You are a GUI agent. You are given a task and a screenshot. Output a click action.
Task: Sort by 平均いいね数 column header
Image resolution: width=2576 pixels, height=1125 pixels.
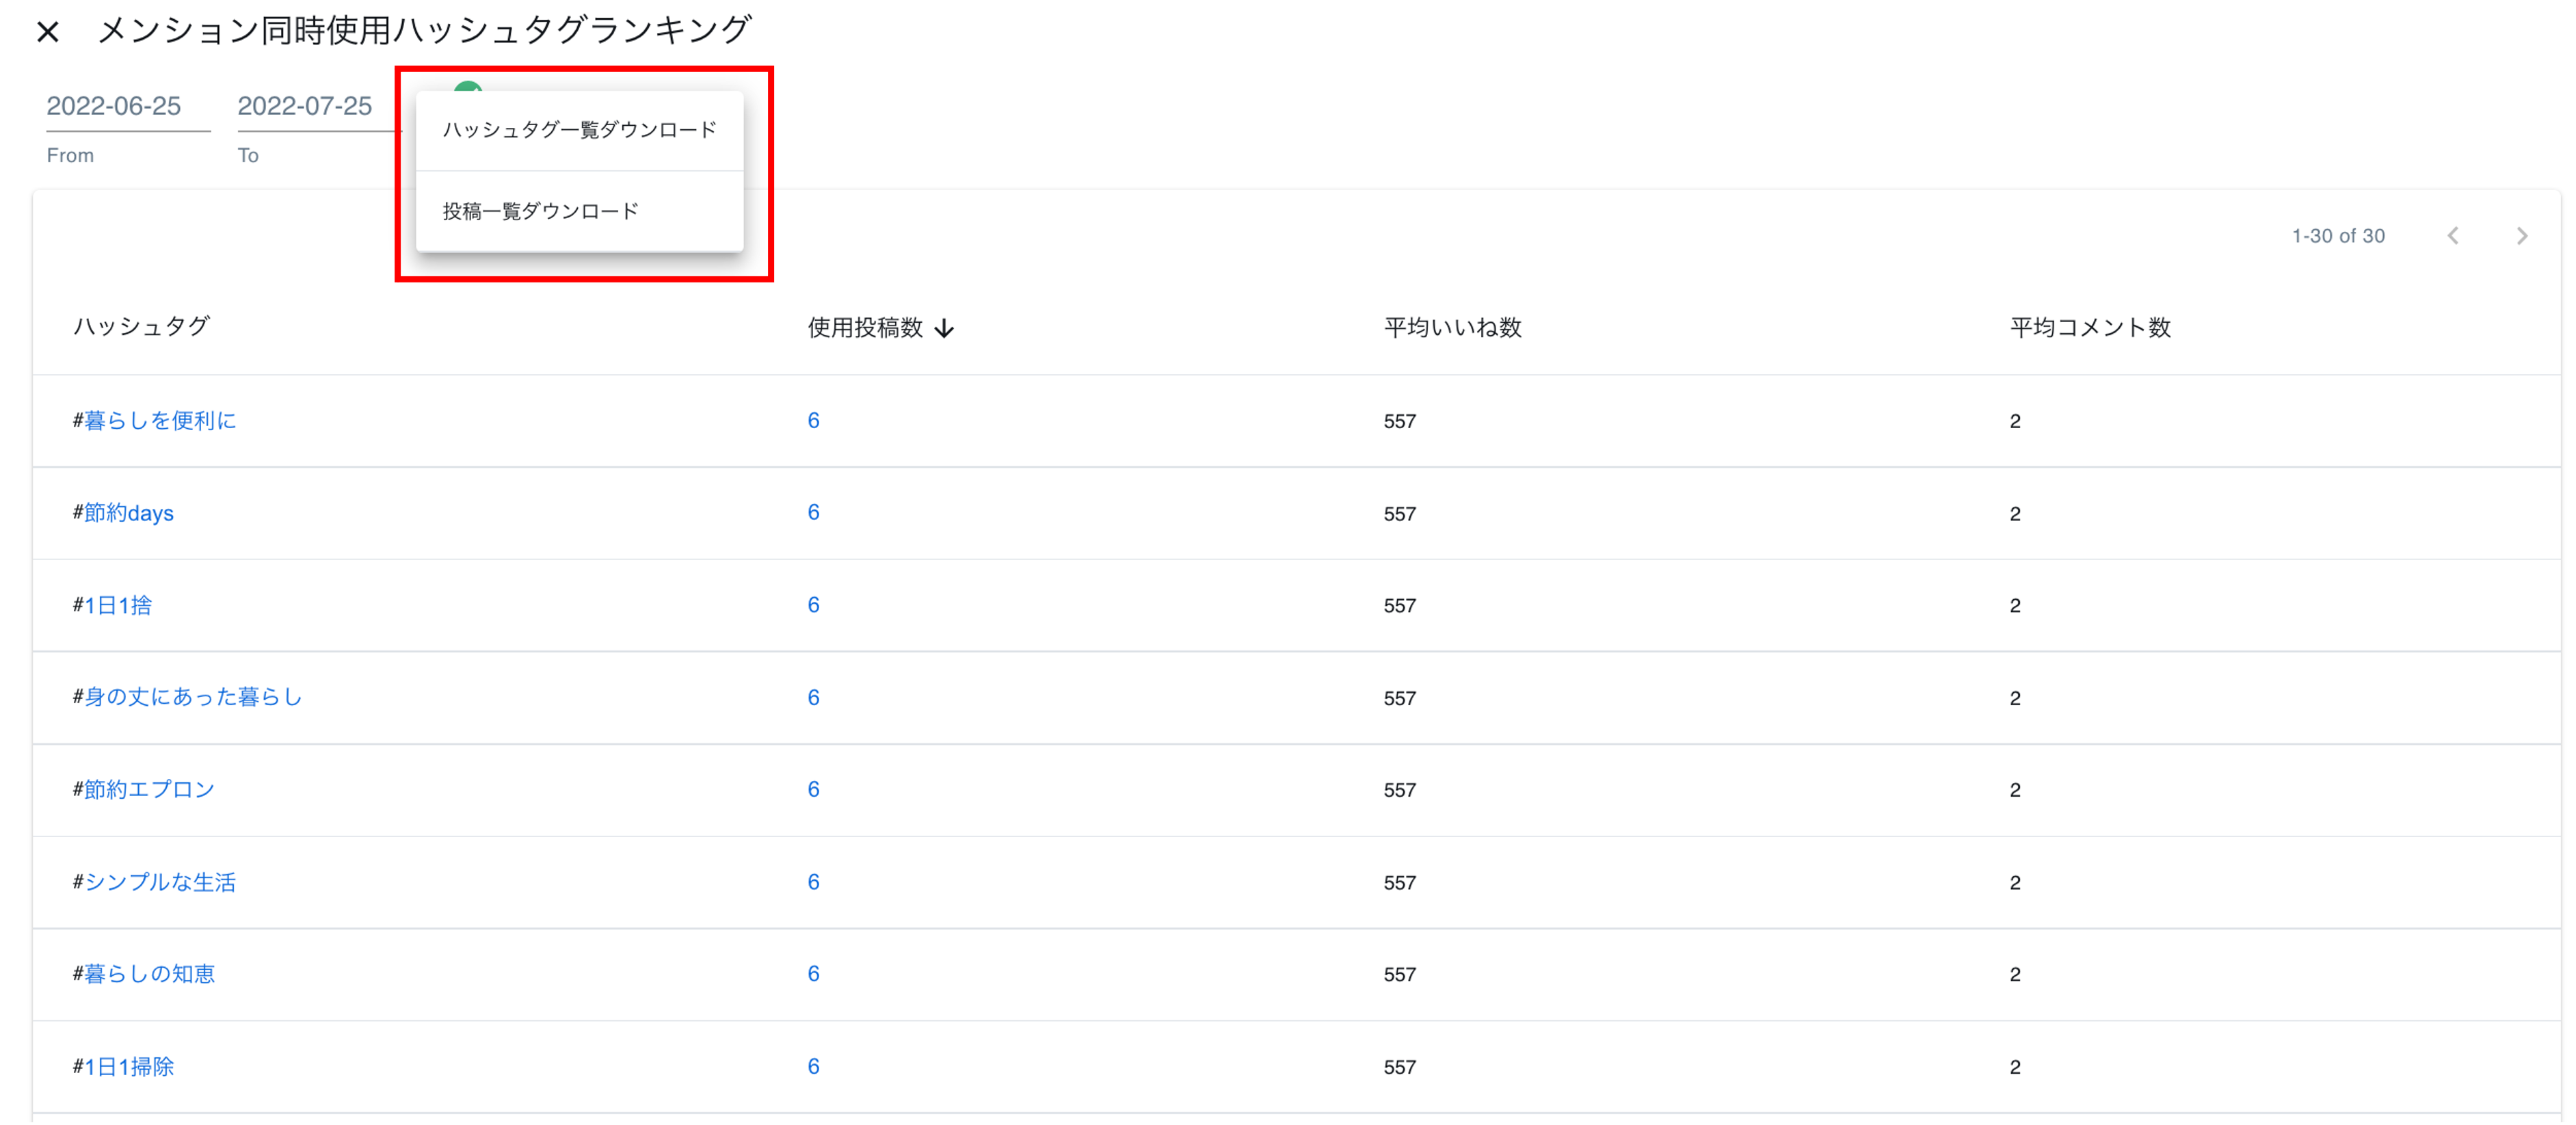[1452, 327]
